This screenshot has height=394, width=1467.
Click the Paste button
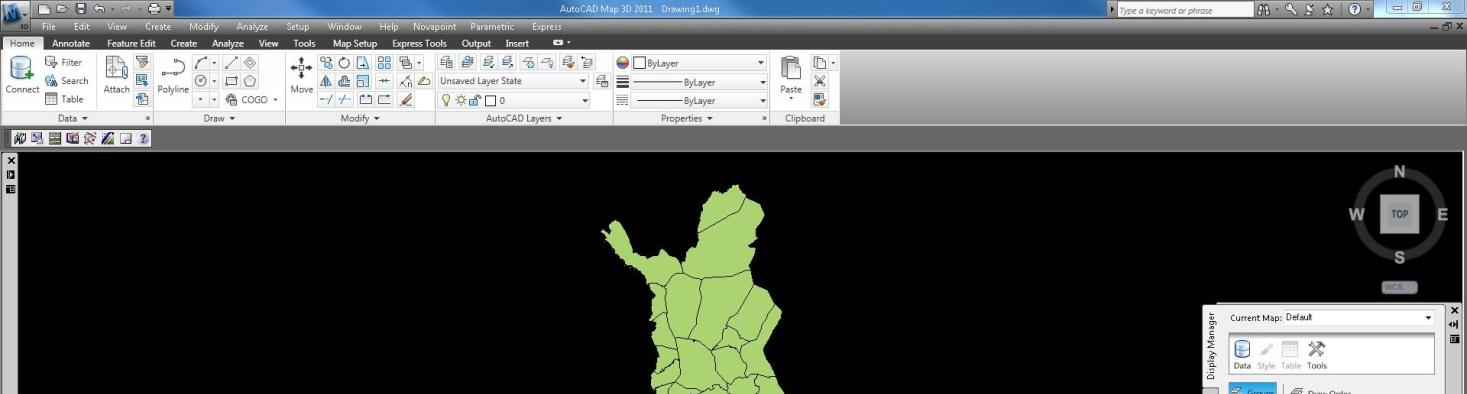click(791, 77)
